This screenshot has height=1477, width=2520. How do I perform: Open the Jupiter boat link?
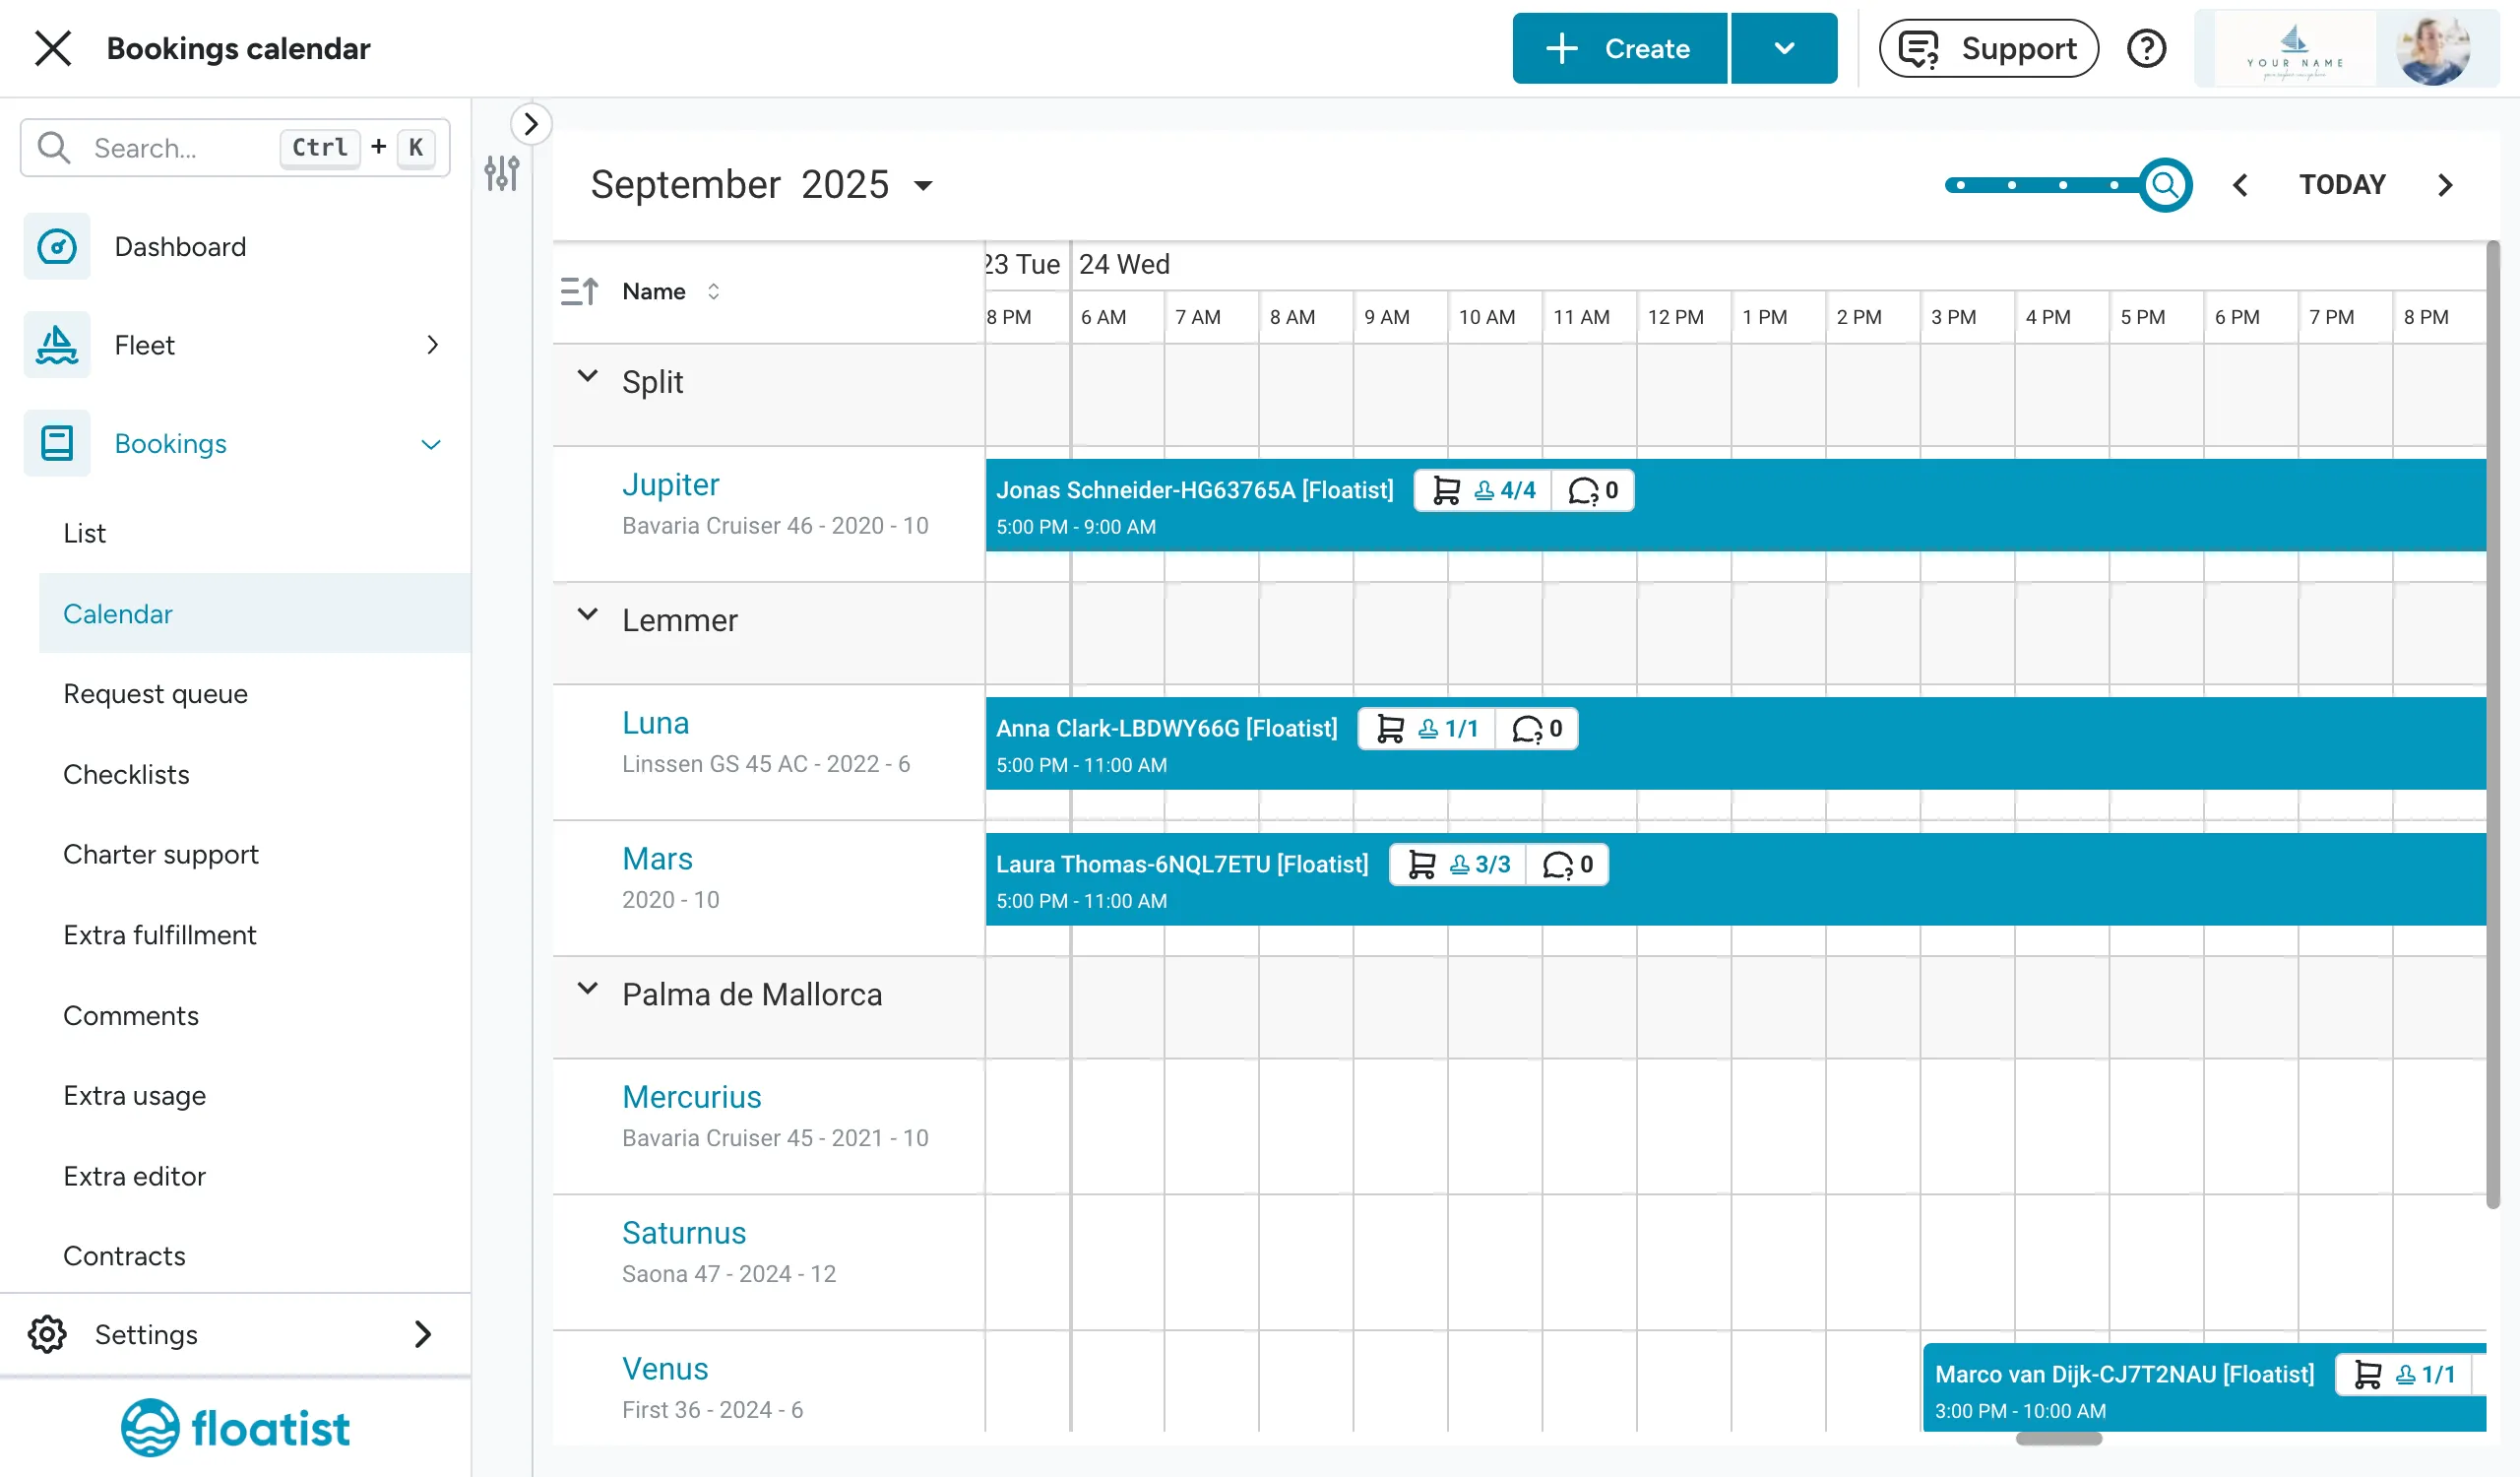point(671,484)
